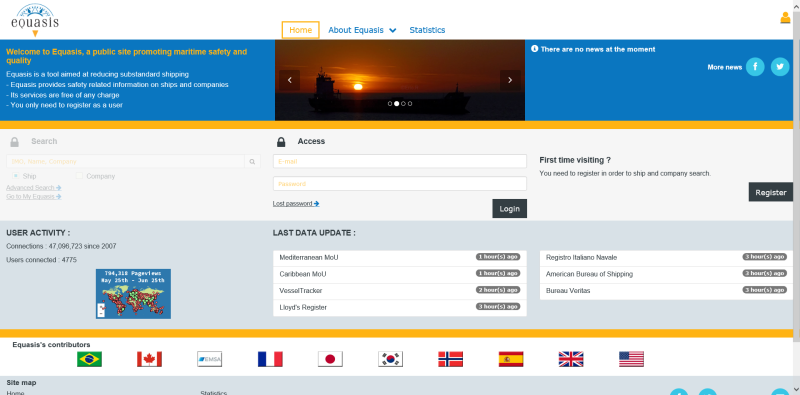Select the Registro Italiano Navale row
Viewport: 800px width, 395px height.
tap(666, 258)
